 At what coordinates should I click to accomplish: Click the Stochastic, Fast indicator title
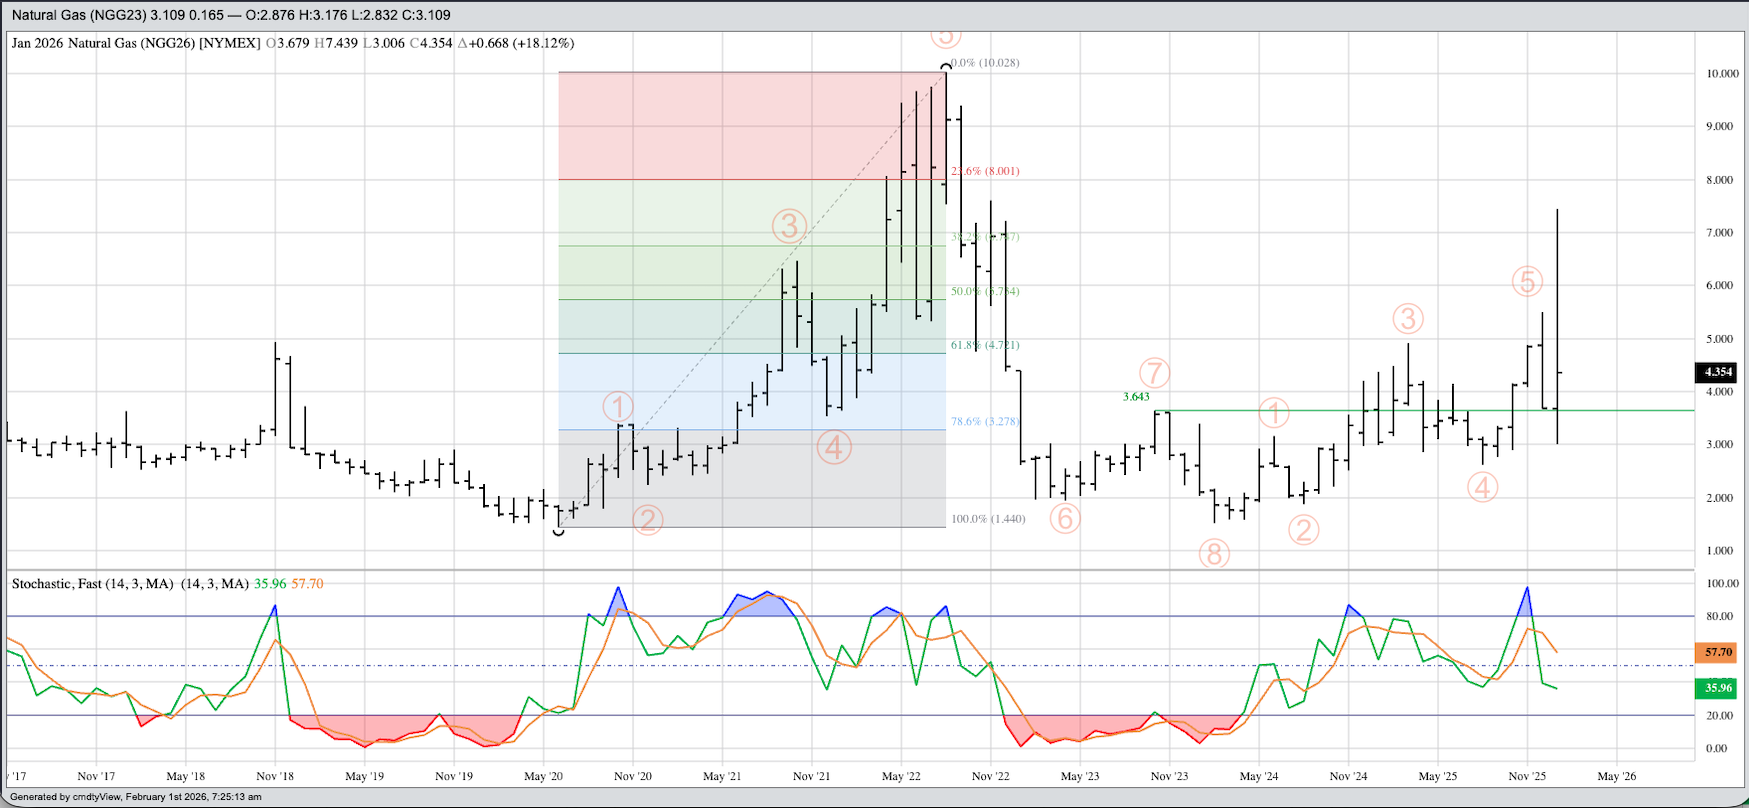coord(92,584)
